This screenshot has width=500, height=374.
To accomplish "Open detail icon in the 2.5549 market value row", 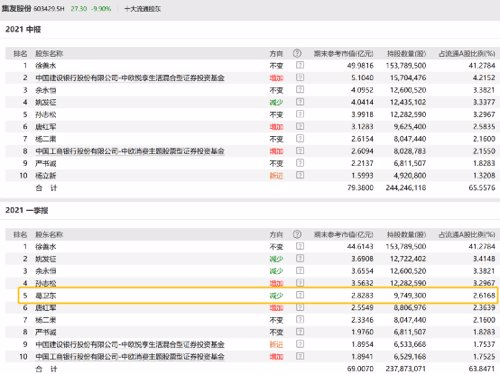I will tap(300, 307).
